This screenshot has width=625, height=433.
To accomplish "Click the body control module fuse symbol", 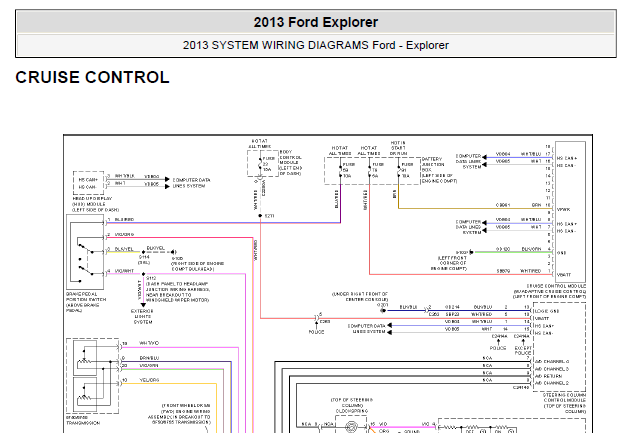I will tap(261, 164).
